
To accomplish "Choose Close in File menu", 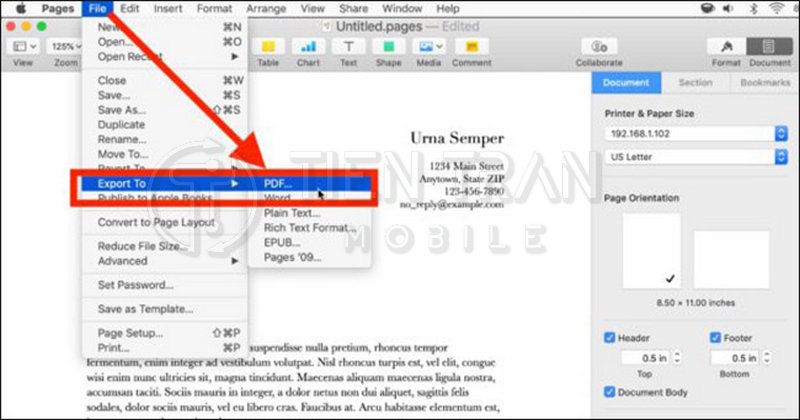I will [165, 80].
